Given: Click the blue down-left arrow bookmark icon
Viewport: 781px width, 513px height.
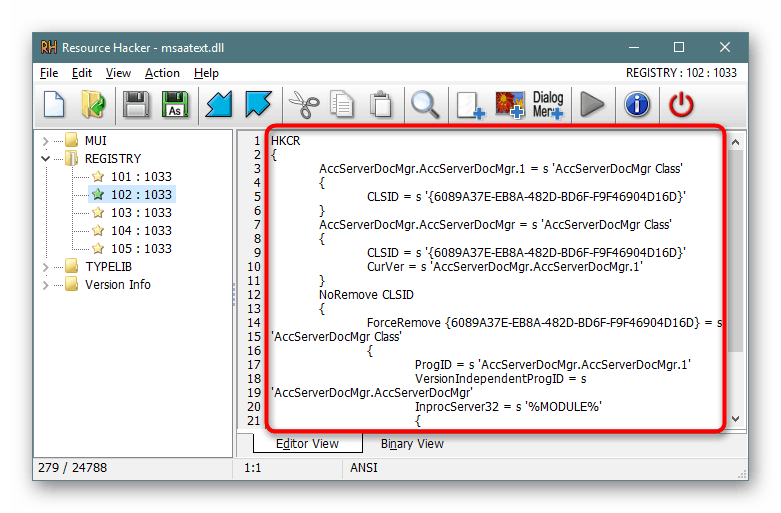Looking at the screenshot, I should (x=219, y=105).
